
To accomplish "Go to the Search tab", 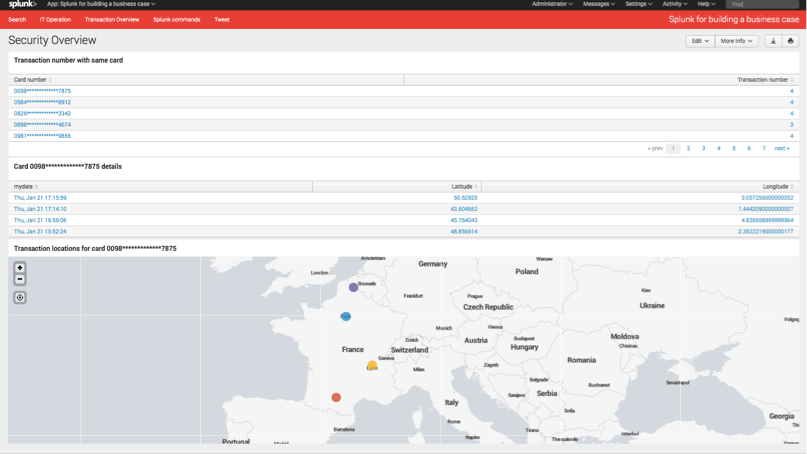I will 17,20.
